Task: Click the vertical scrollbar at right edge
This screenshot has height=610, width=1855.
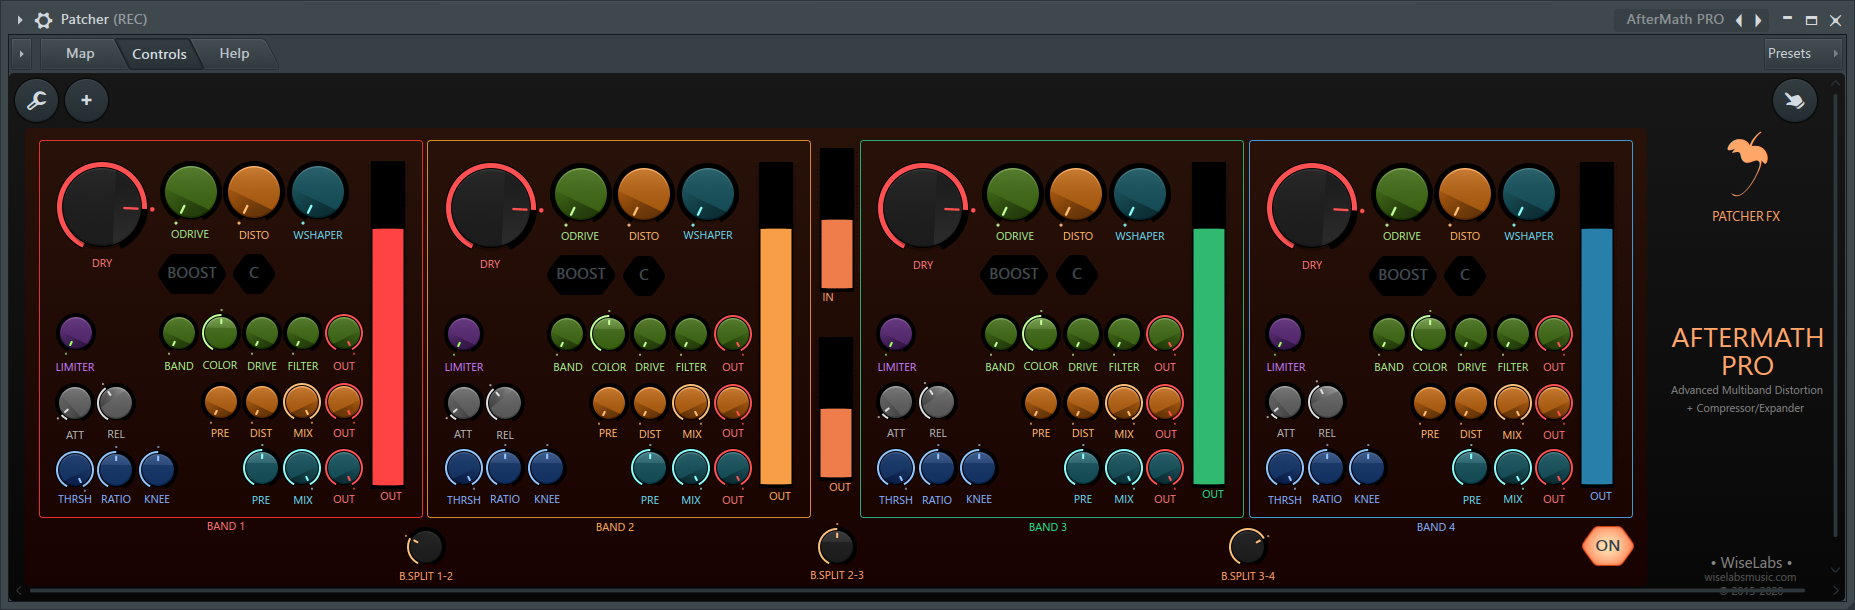Action: [x=1835, y=315]
